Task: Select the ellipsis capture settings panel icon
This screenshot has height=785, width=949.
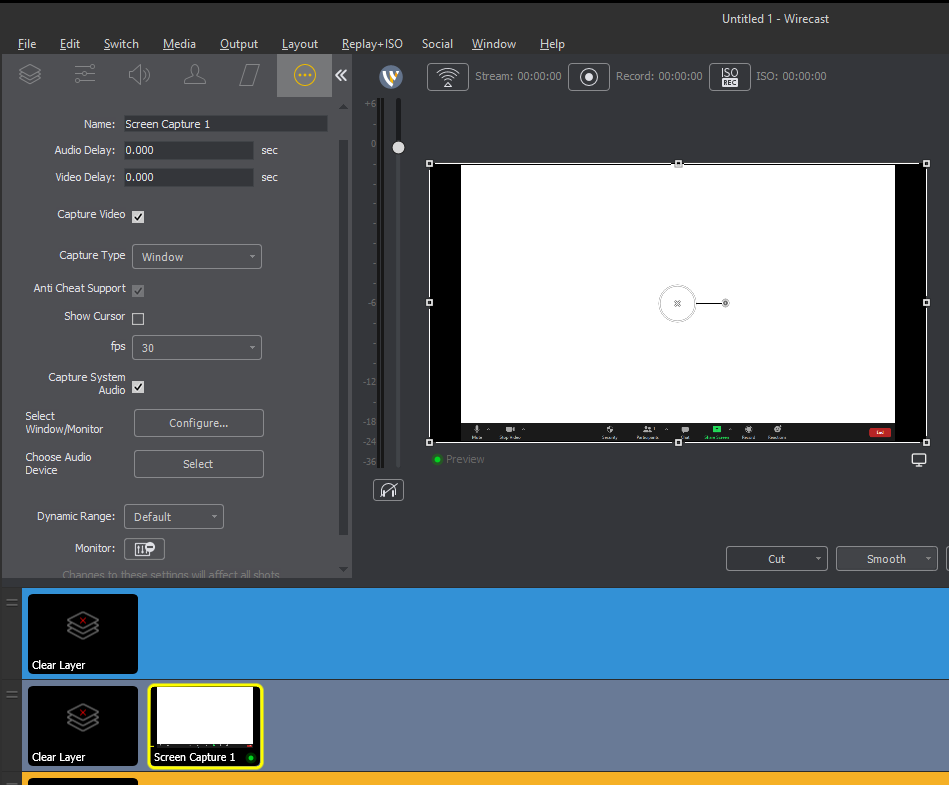Action: click(304, 76)
